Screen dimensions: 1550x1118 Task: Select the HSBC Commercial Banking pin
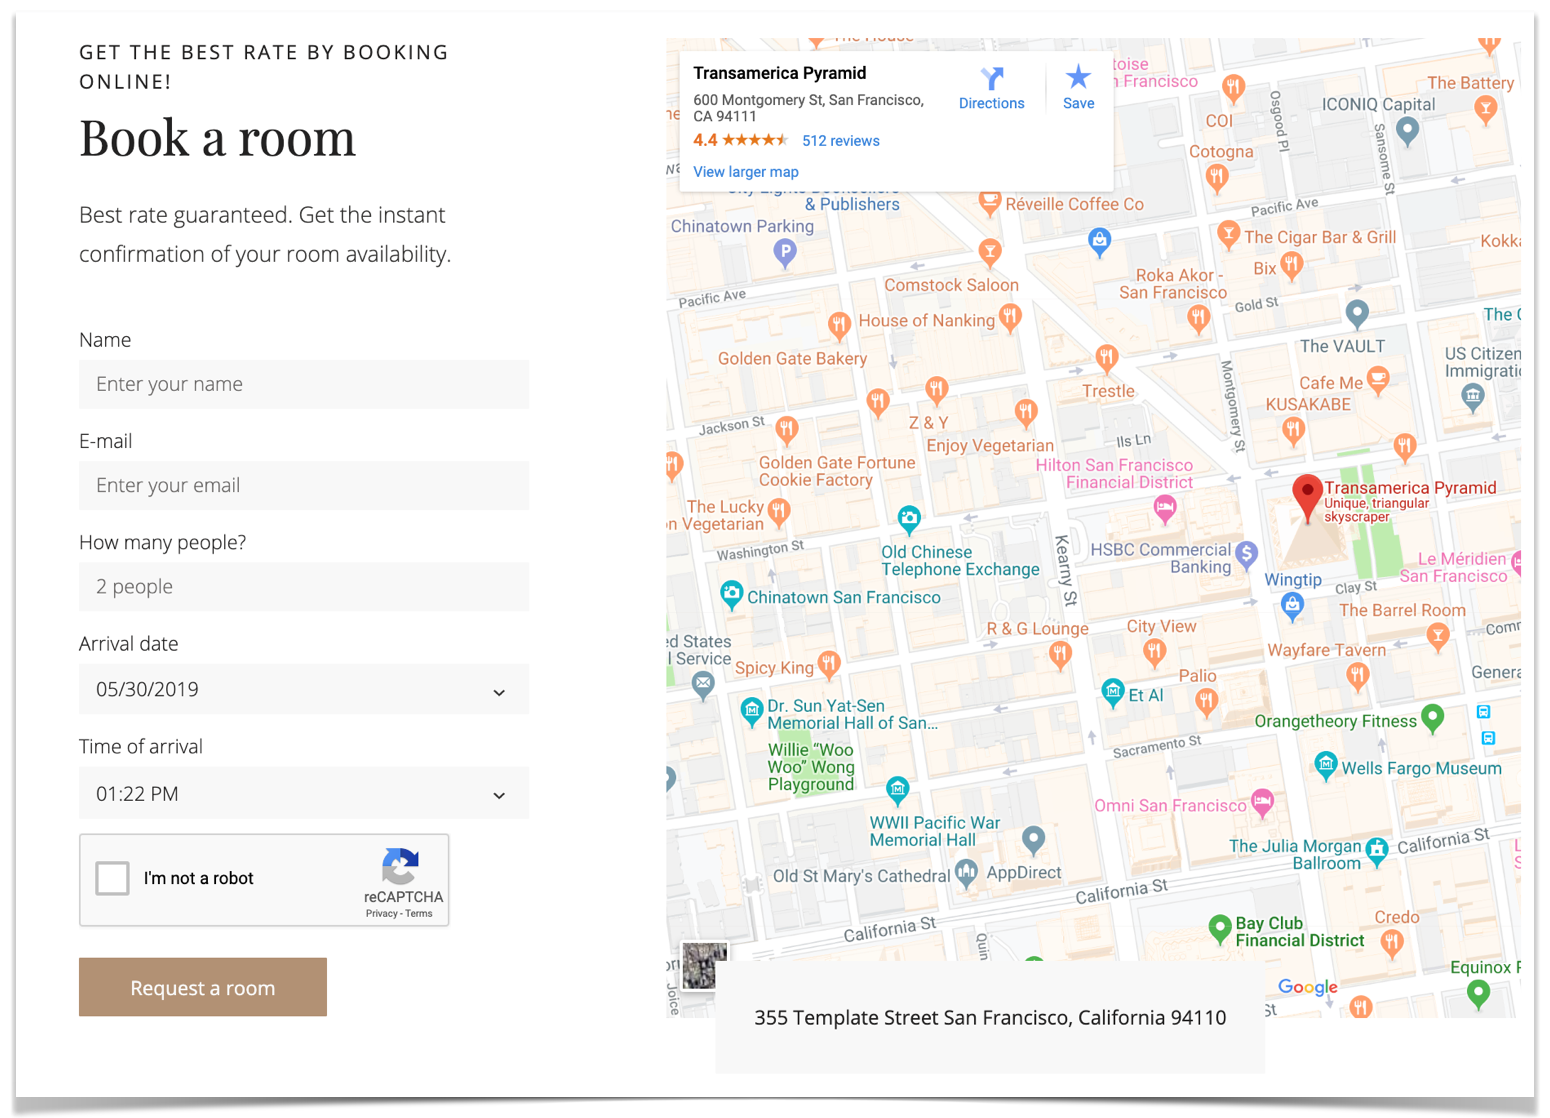click(1246, 554)
